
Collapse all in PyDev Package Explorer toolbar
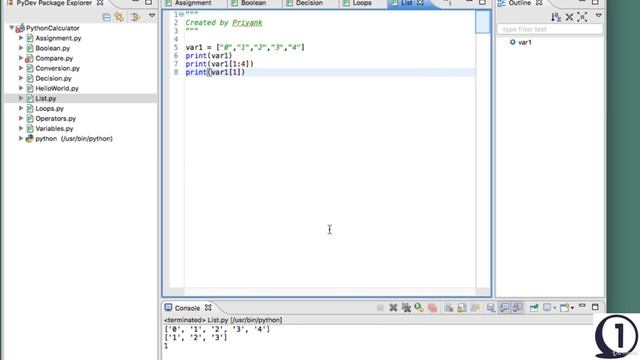pyautogui.click(x=106, y=17)
